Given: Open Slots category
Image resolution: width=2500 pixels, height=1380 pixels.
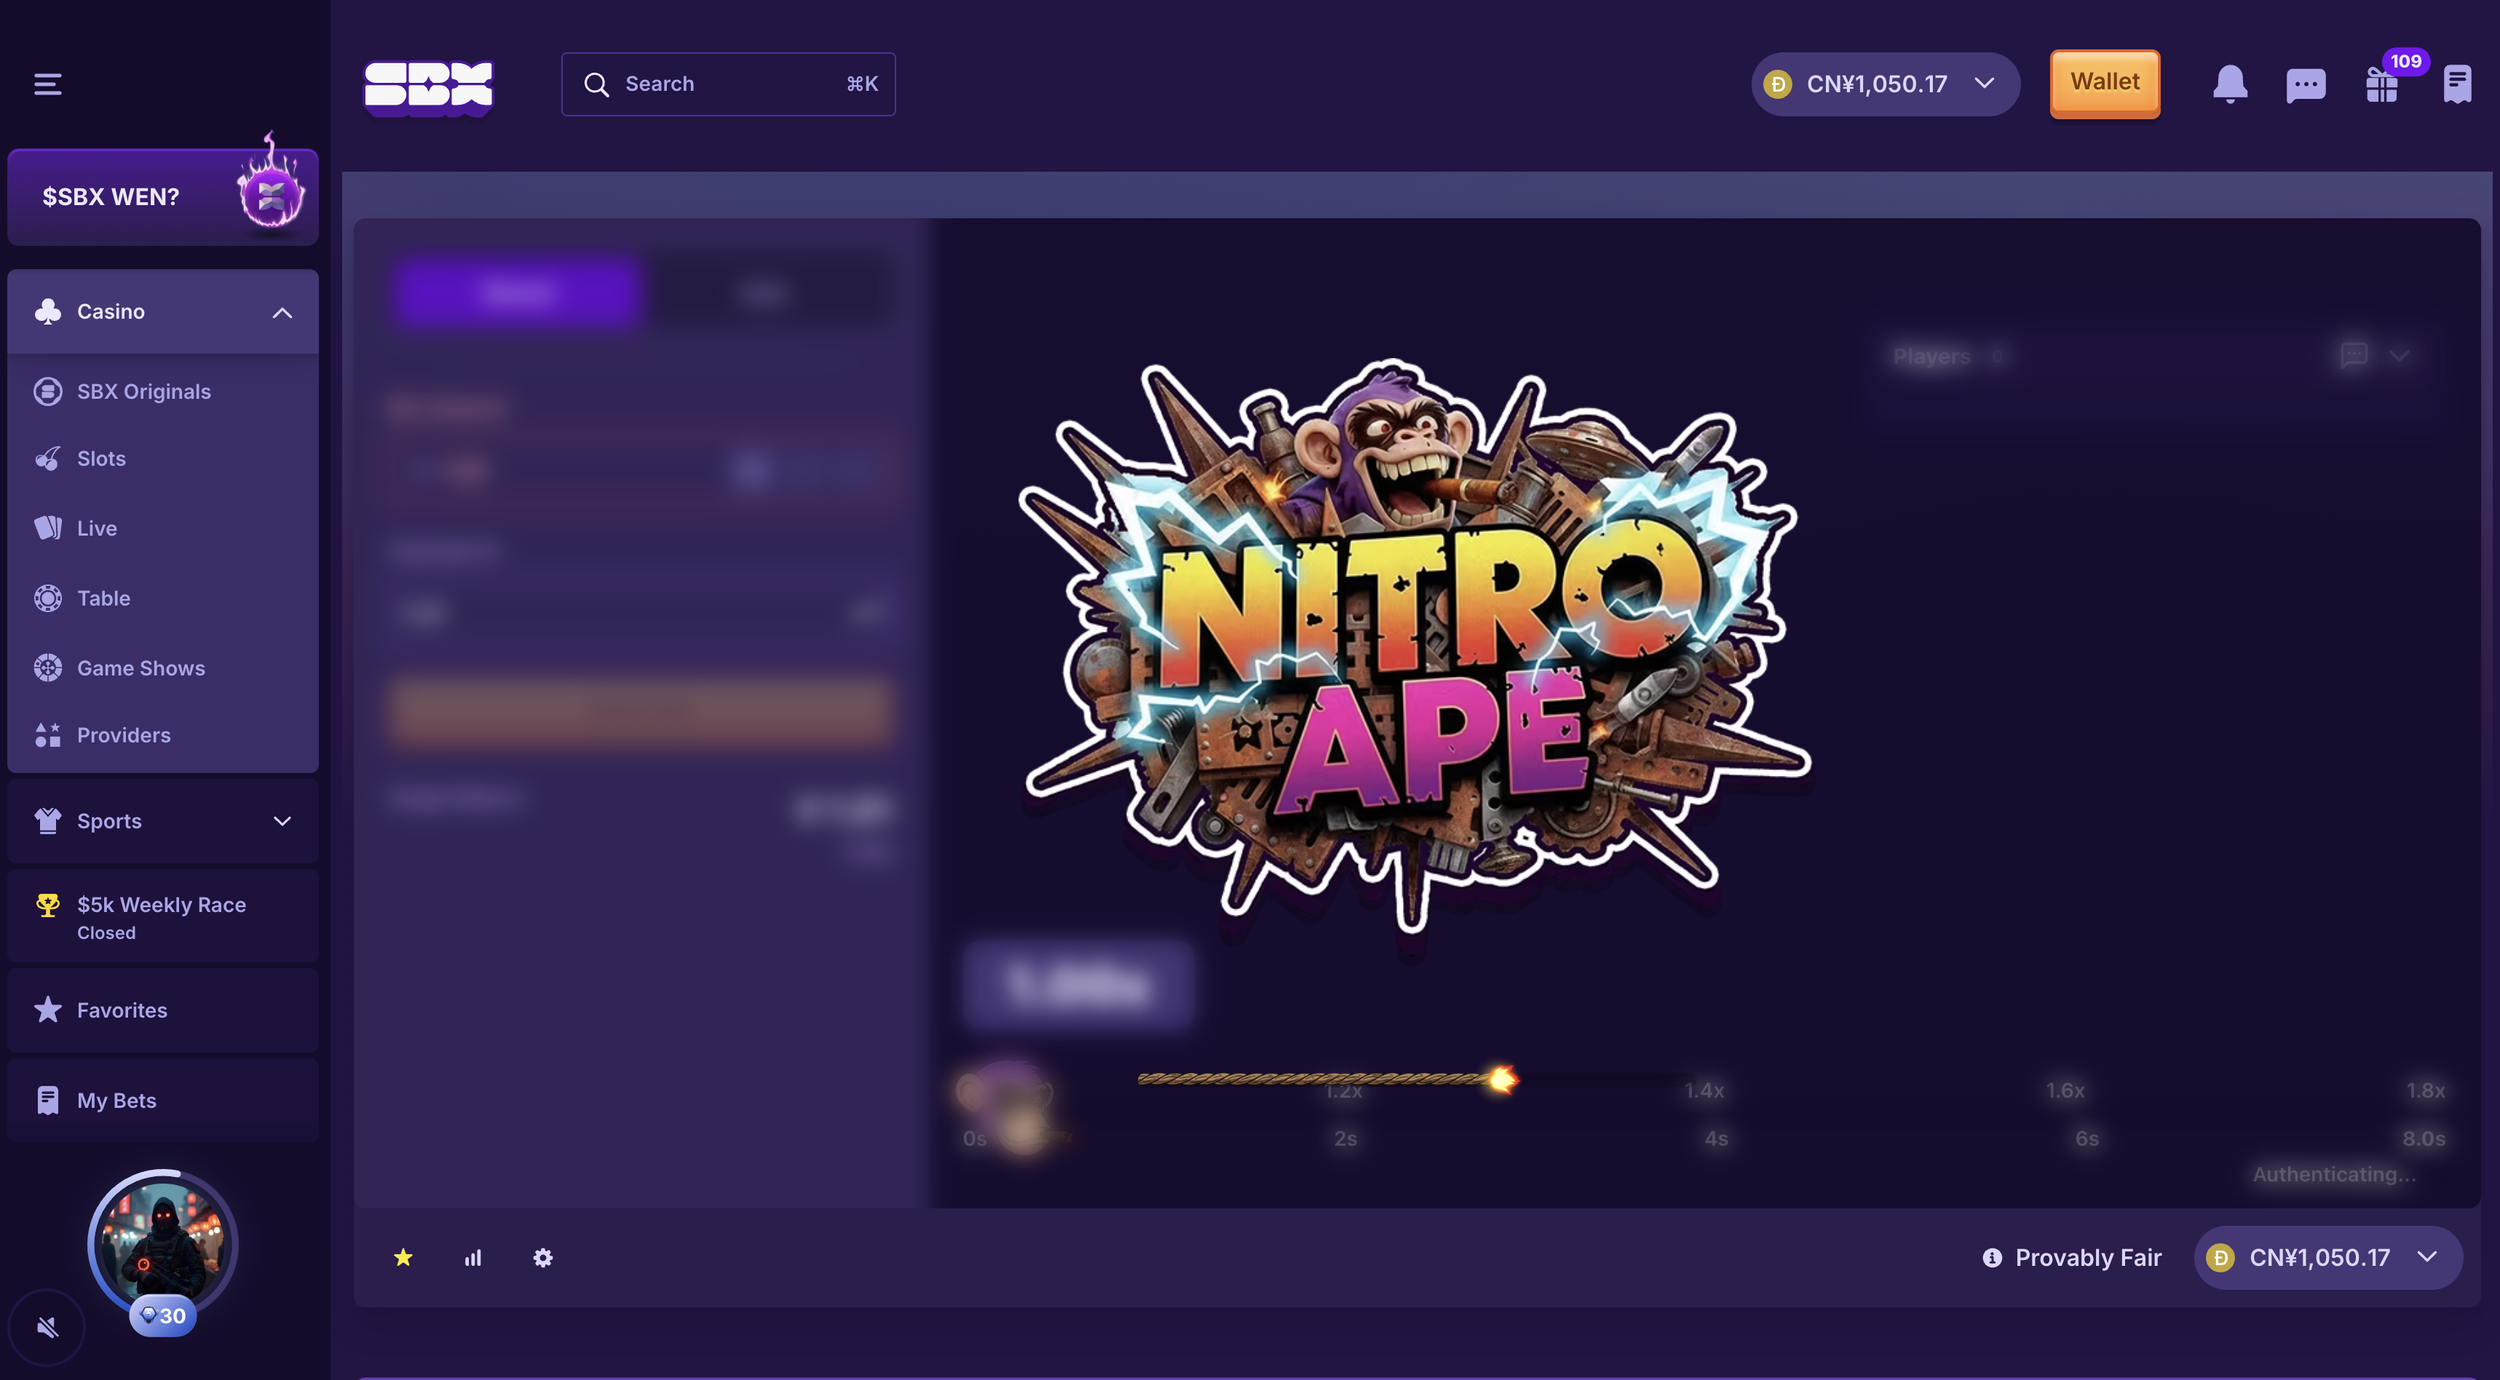Looking at the screenshot, I should [x=163, y=459].
